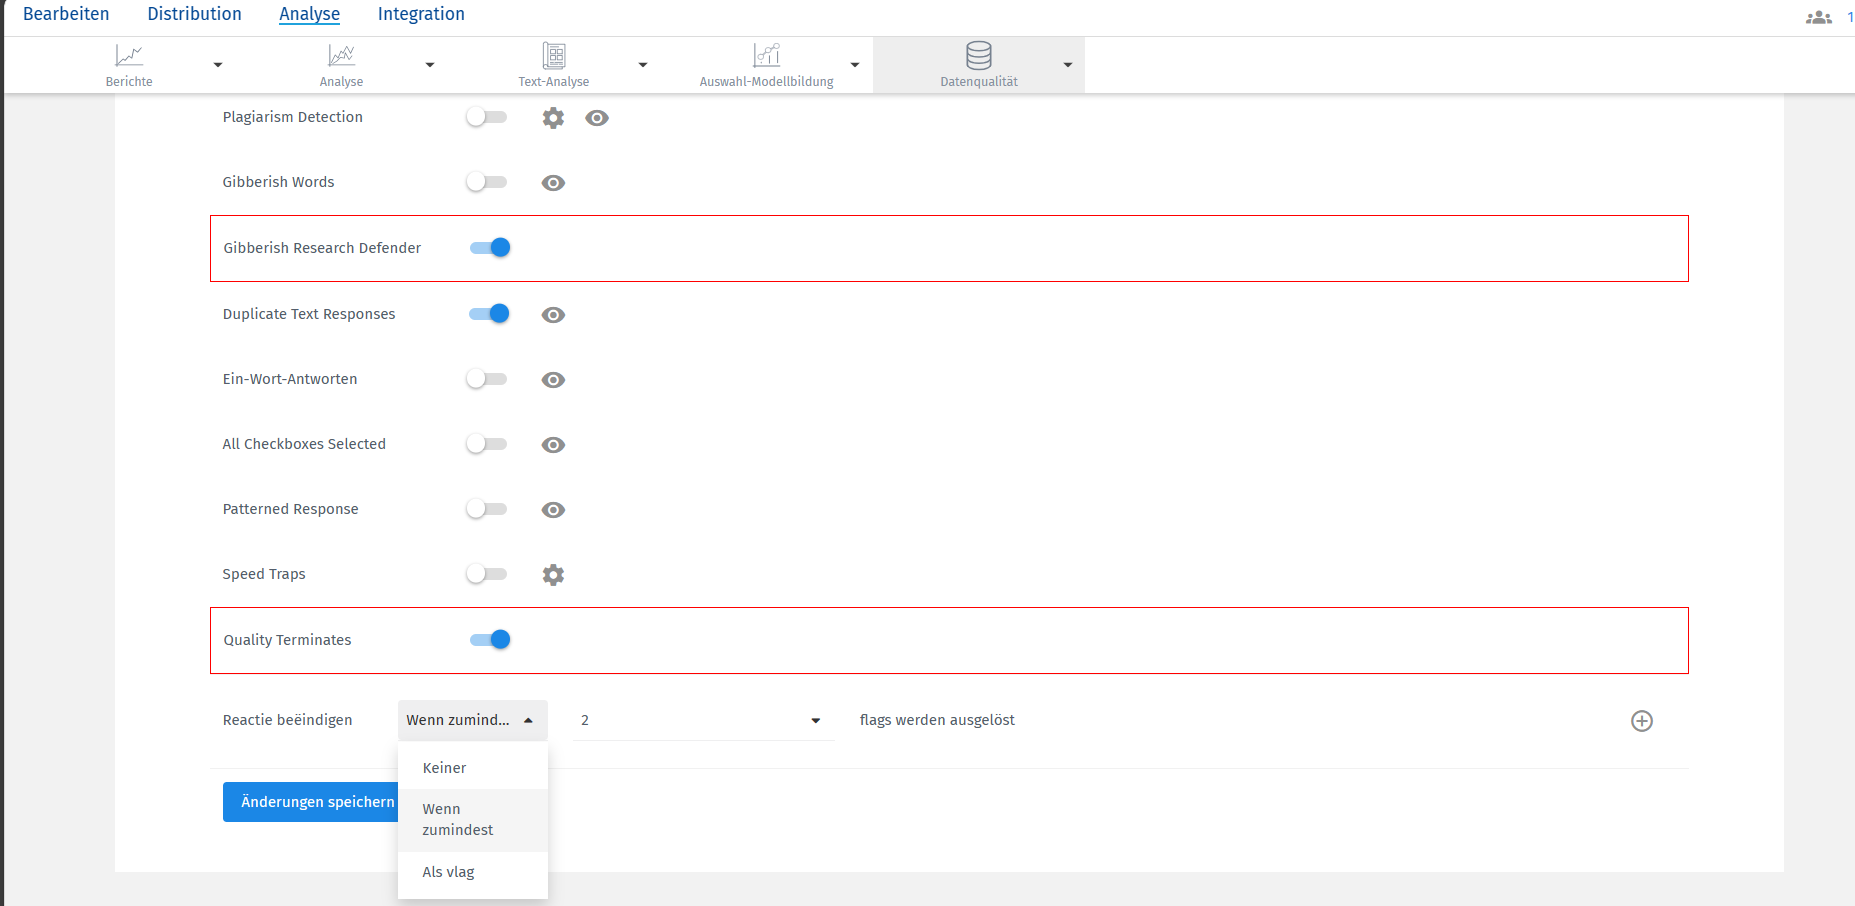Show preview of Ein-Wort-Antworten

pos(553,380)
